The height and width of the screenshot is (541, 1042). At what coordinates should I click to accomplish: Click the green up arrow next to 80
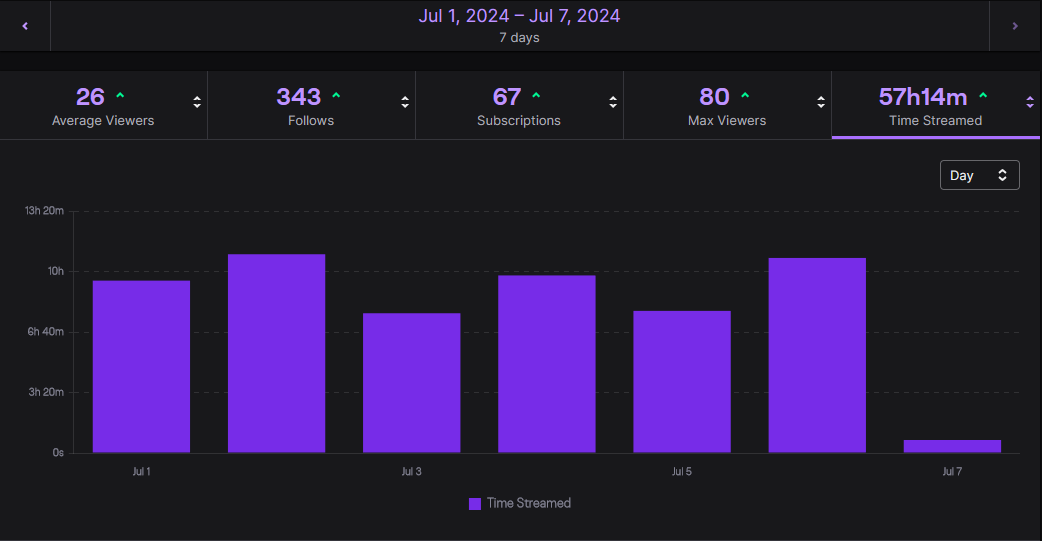tap(745, 96)
